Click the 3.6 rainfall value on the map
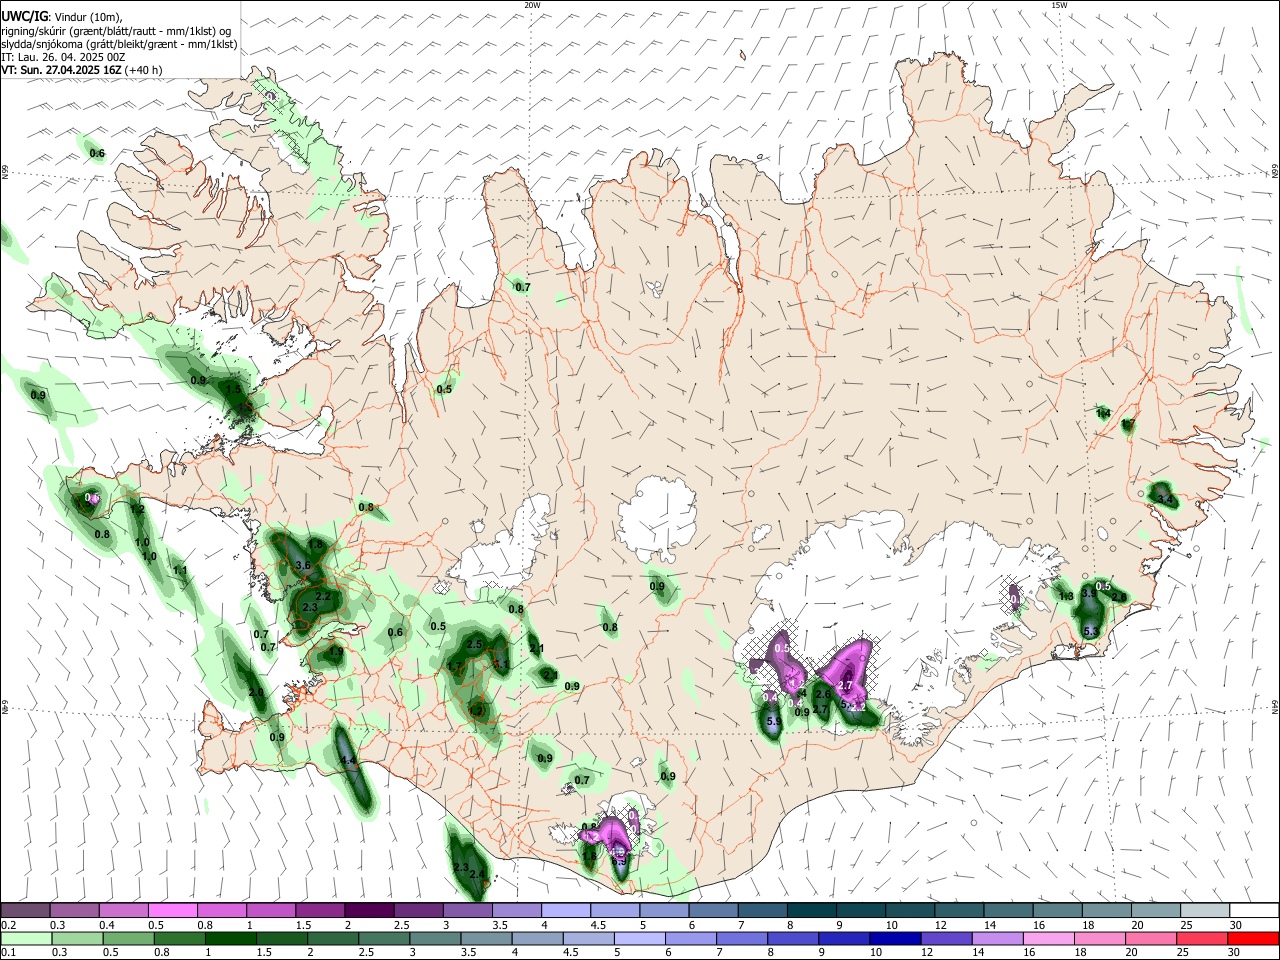The width and height of the screenshot is (1280, 960). point(304,566)
